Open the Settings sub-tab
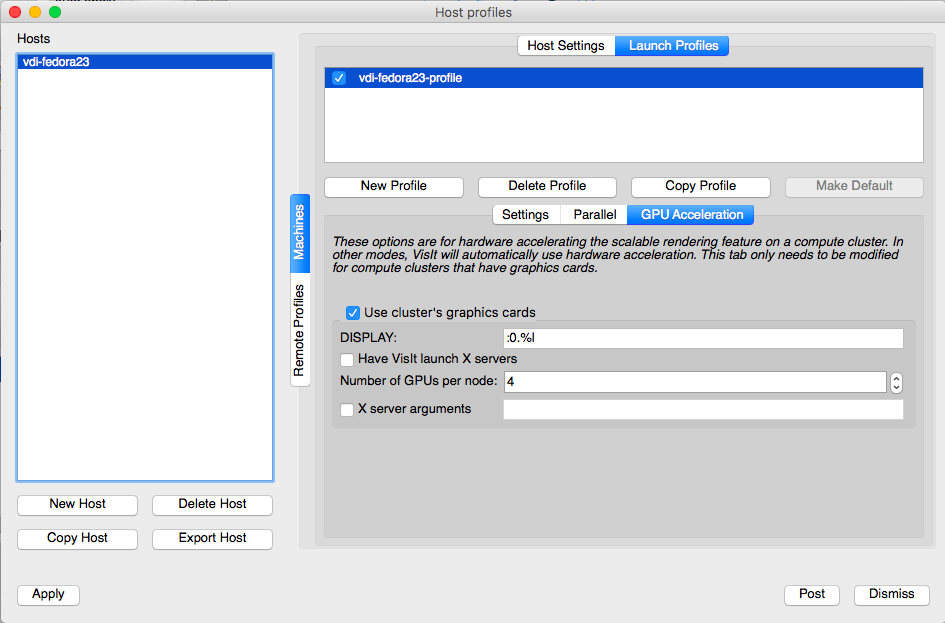This screenshot has width=945, height=623. [x=525, y=215]
